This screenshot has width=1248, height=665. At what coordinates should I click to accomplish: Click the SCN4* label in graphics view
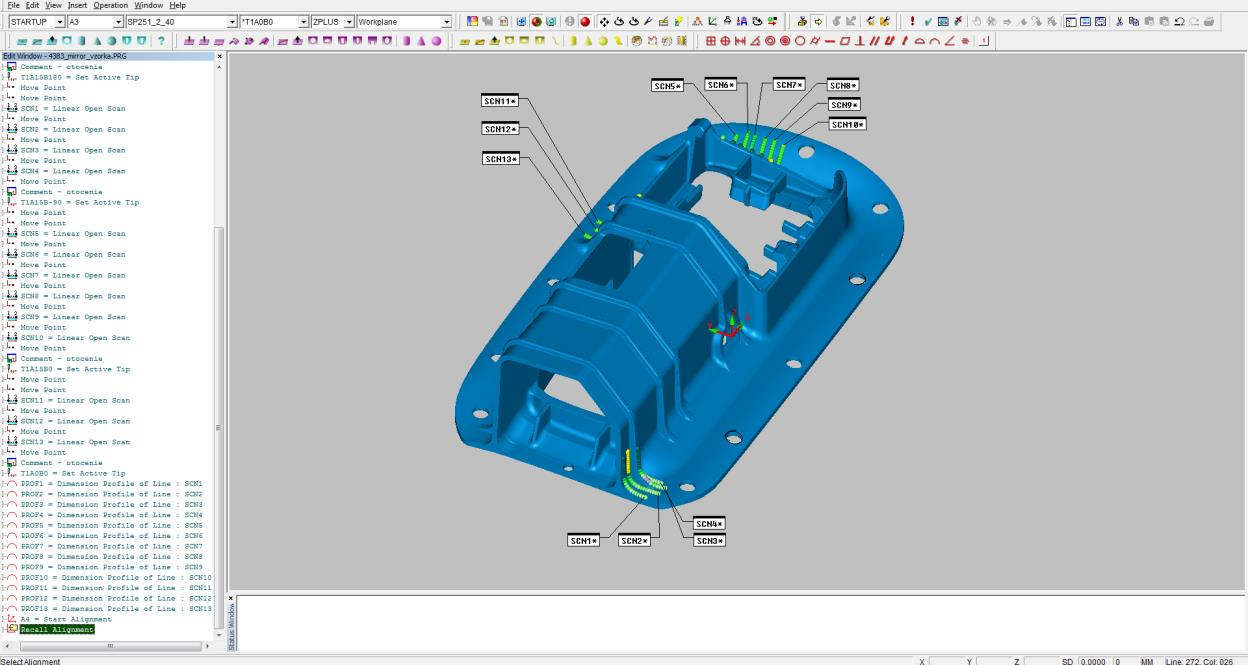coord(709,524)
